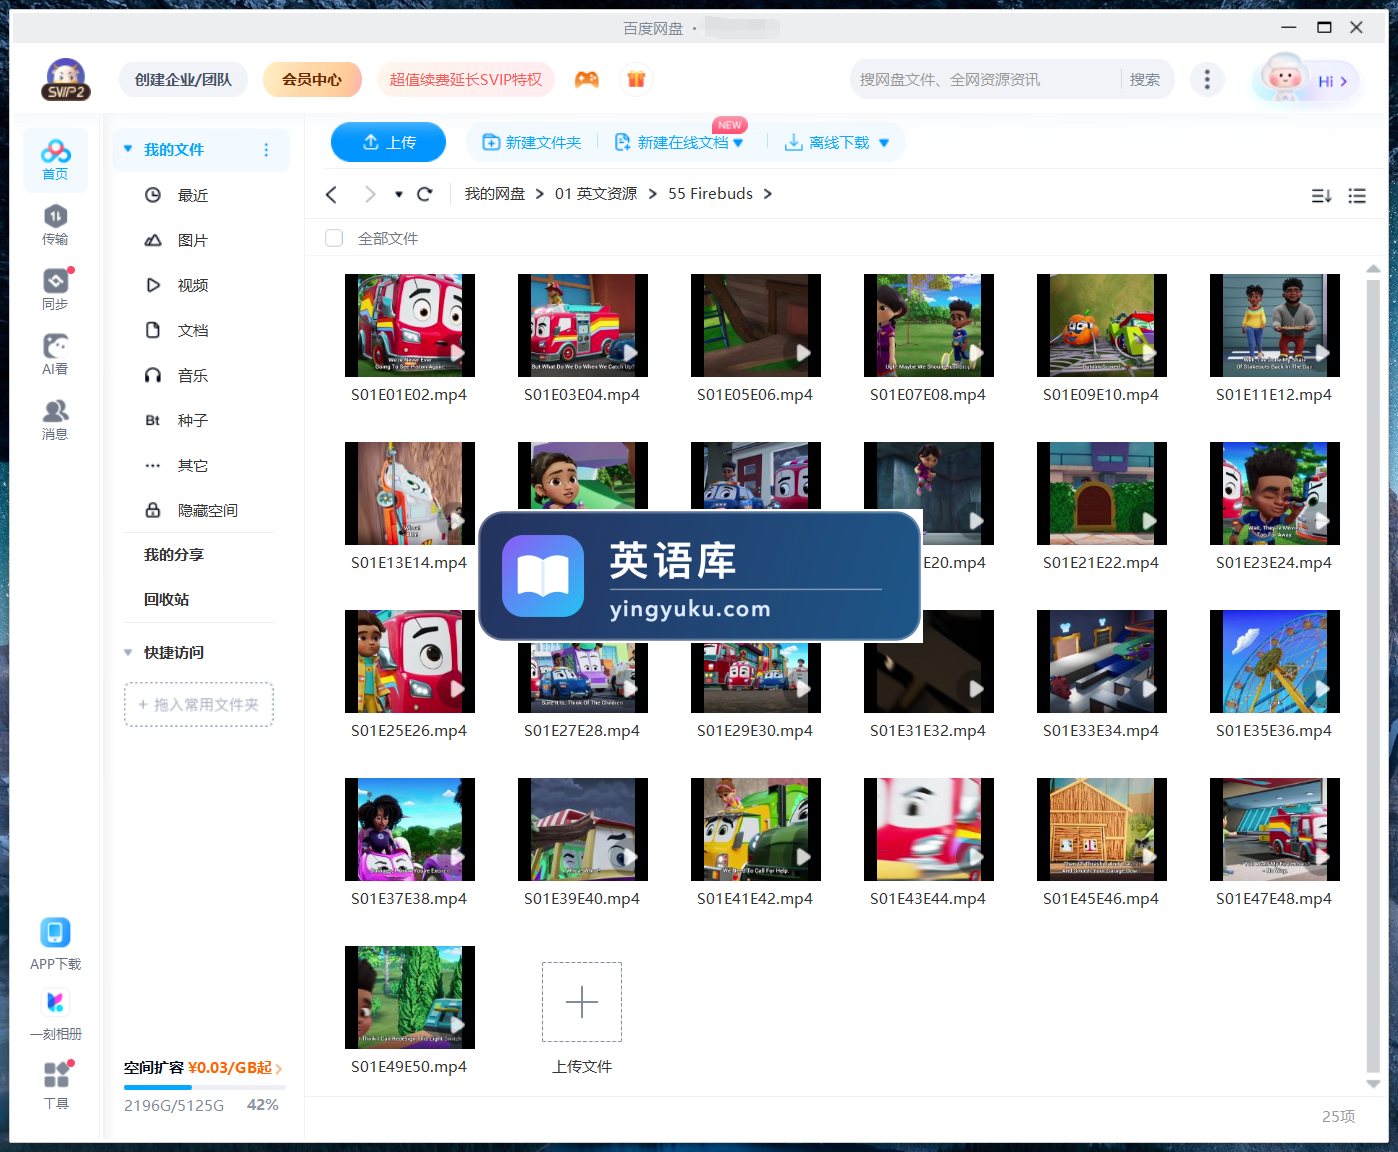Screen dimensions: 1398x1152
Task: Click 创建企业/团队 button
Action: coord(183,79)
